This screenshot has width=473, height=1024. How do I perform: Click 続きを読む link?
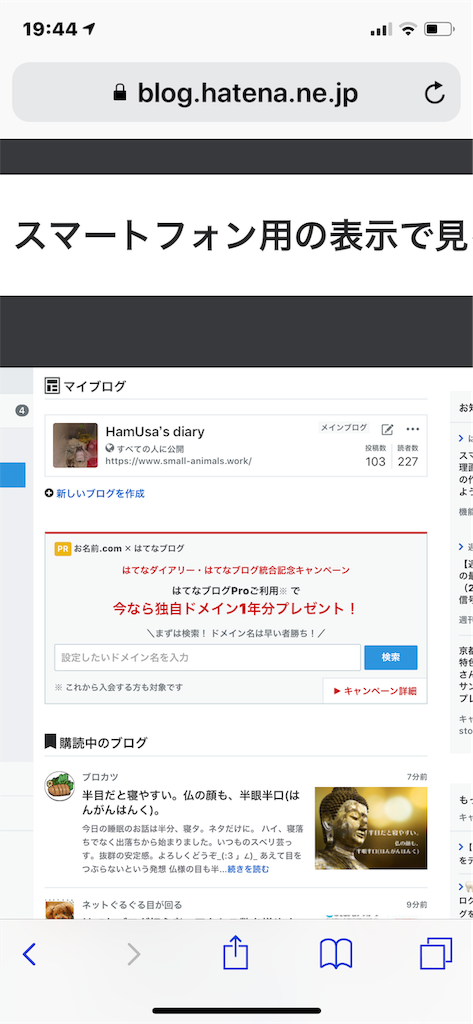[248, 869]
